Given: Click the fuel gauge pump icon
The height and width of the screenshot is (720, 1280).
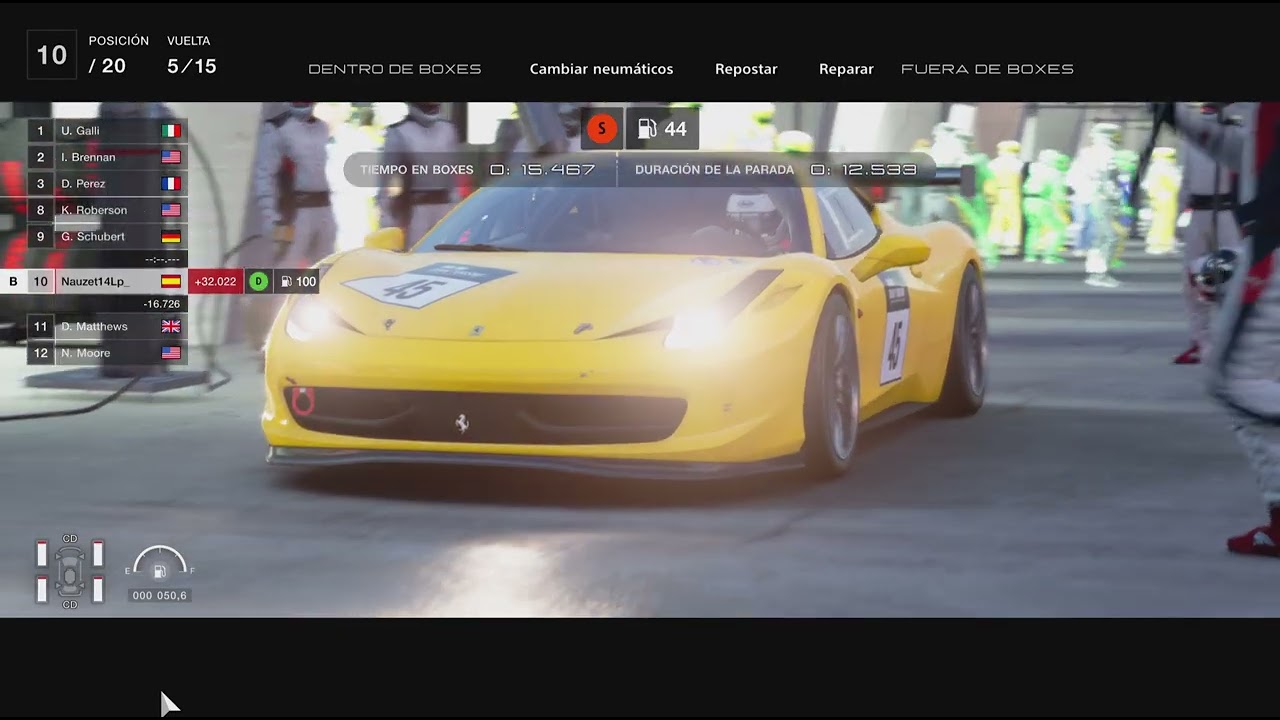Looking at the screenshot, I should pyautogui.click(x=159, y=572).
